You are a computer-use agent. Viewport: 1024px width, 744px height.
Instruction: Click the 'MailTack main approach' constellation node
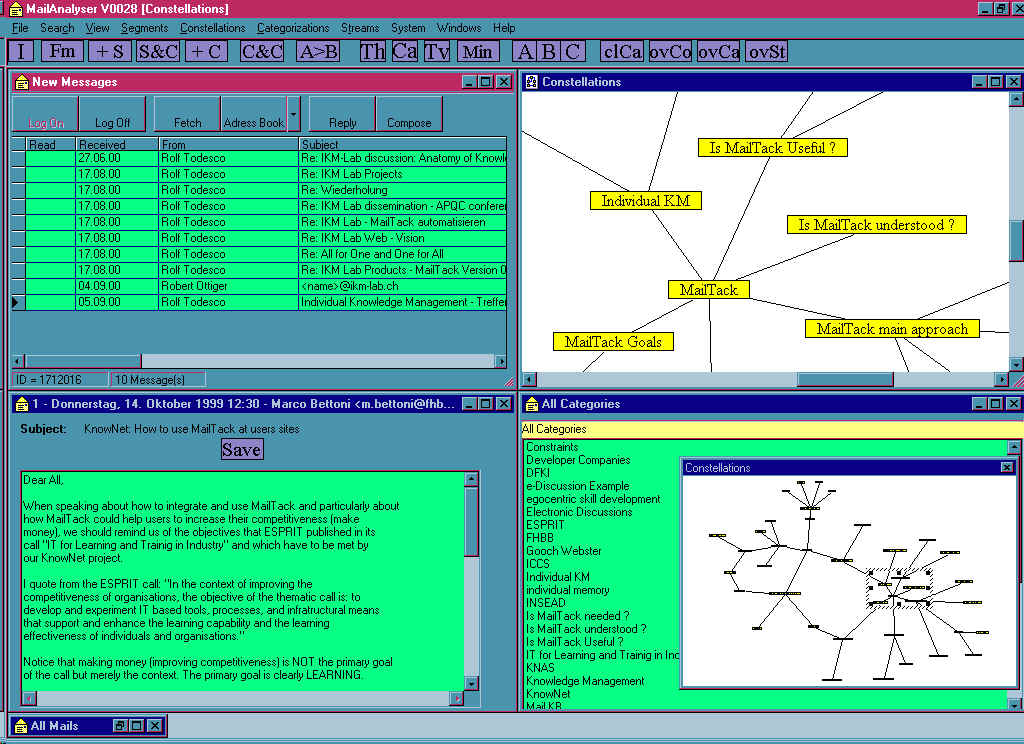coord(892,329)
